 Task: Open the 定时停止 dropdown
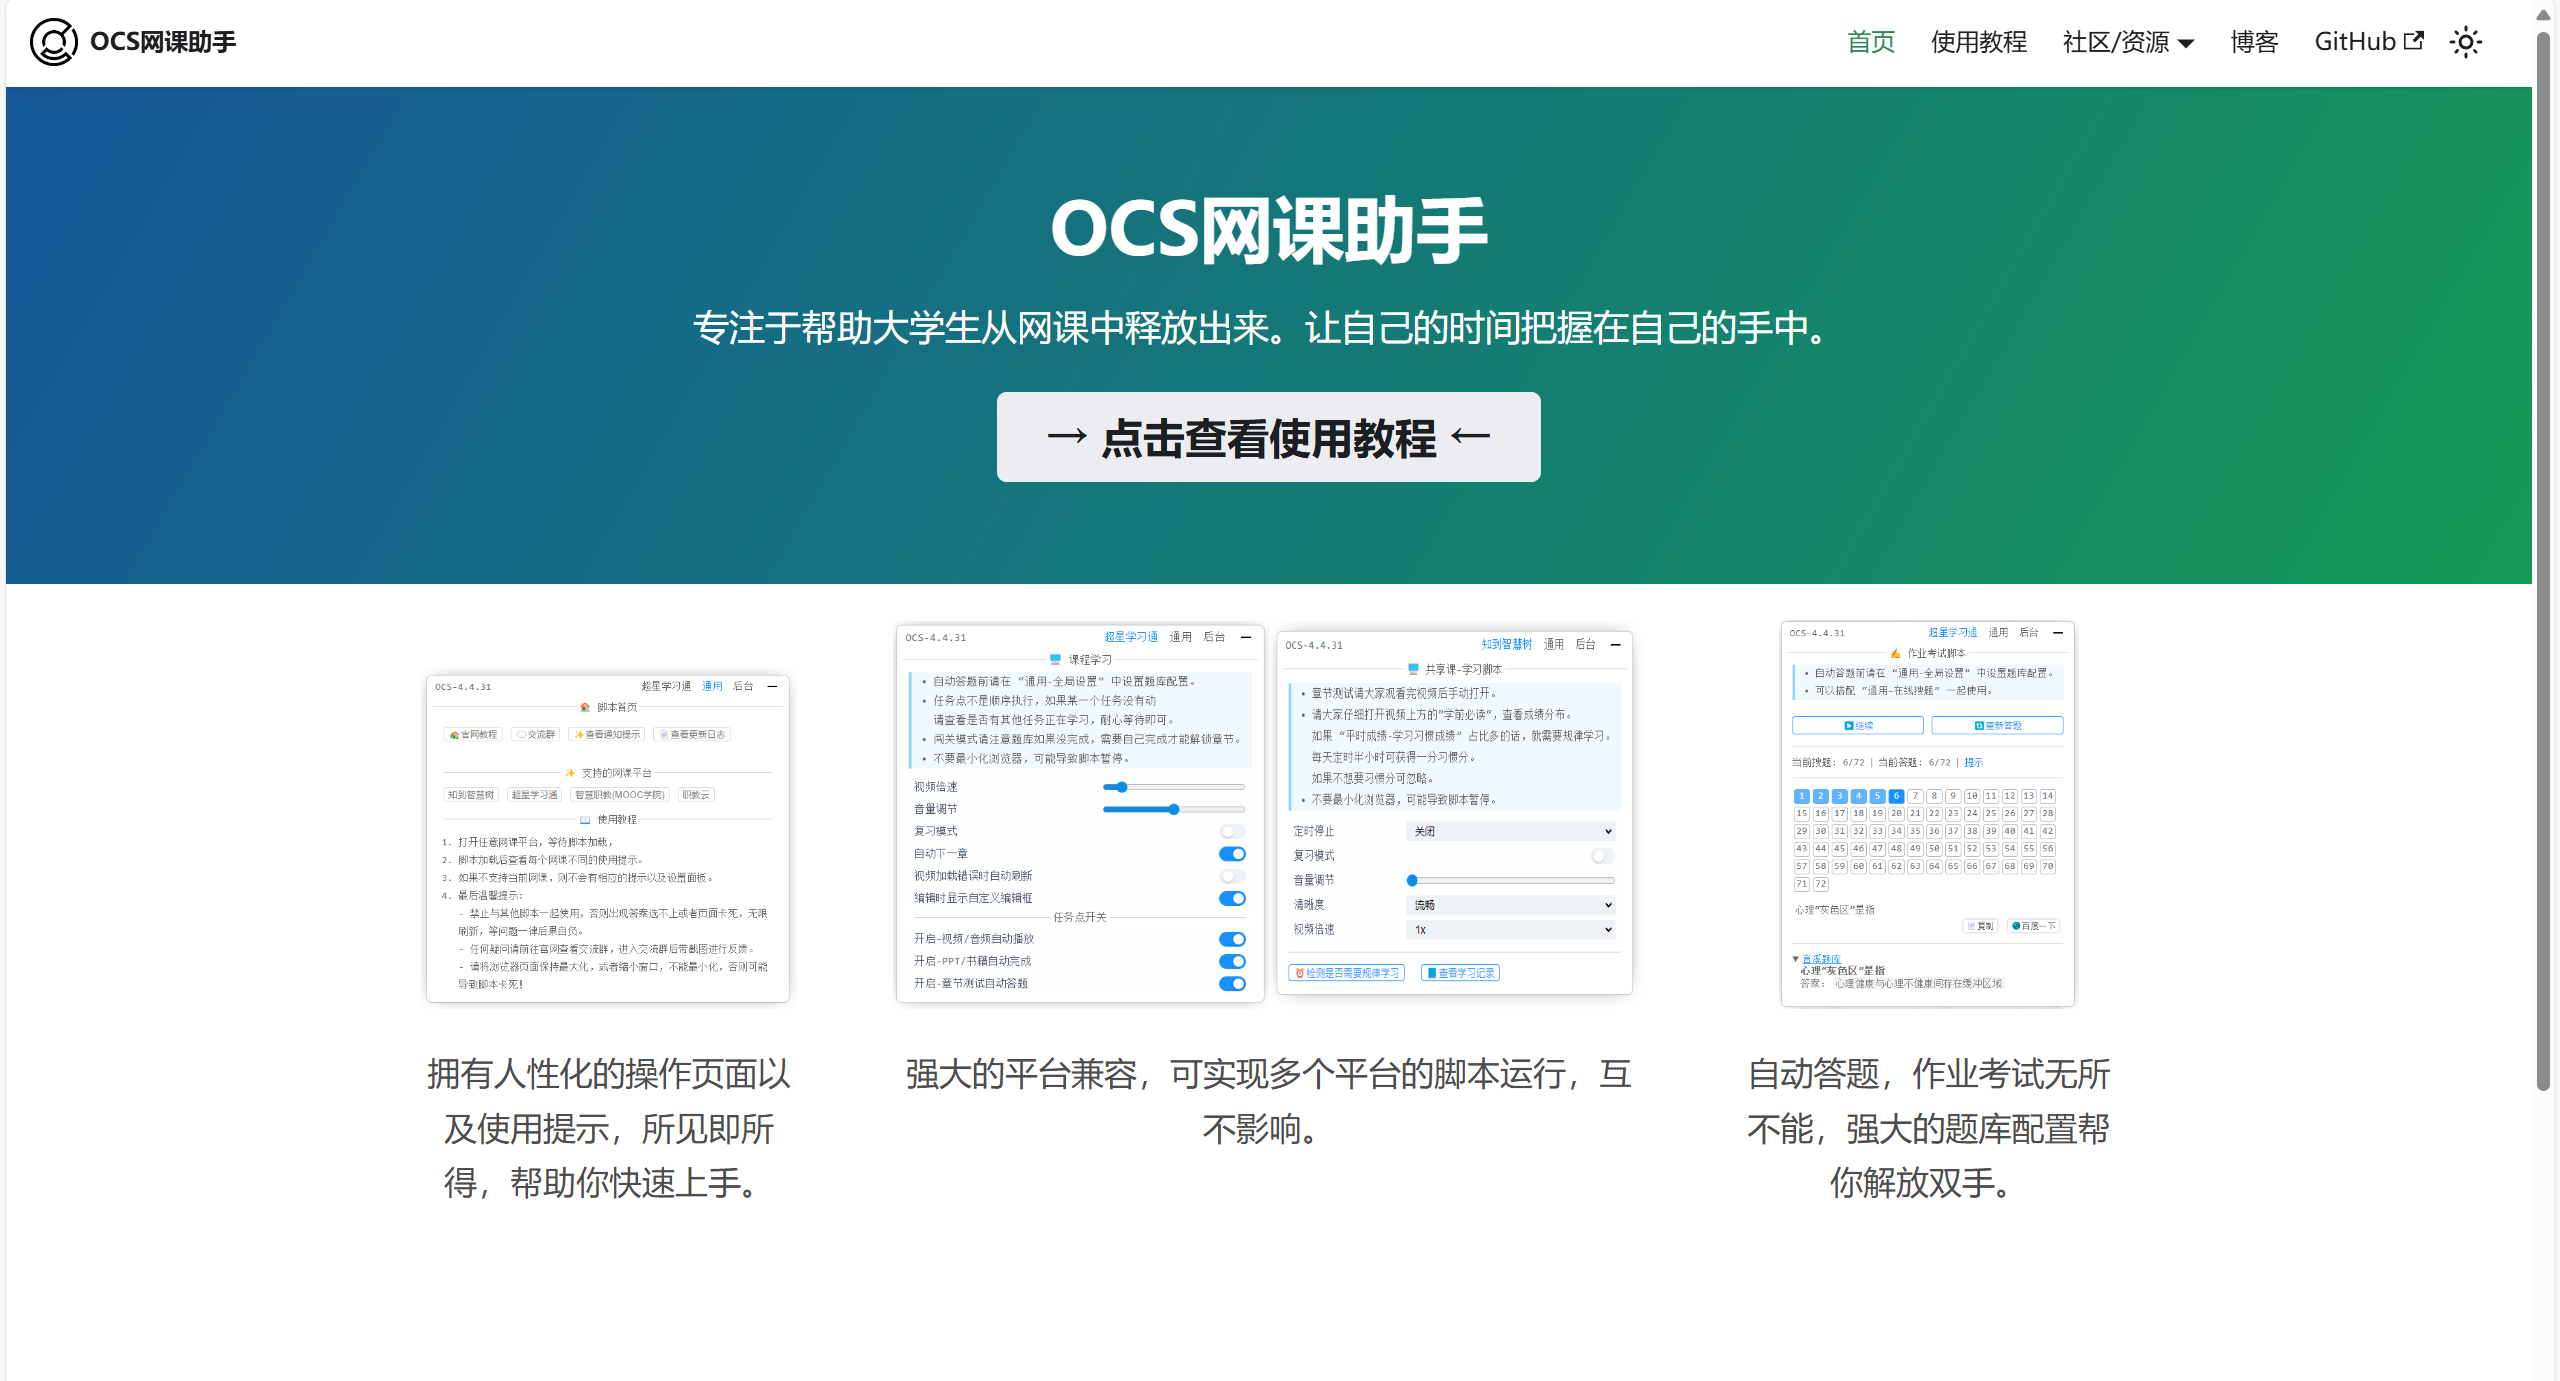point(1511,831)
